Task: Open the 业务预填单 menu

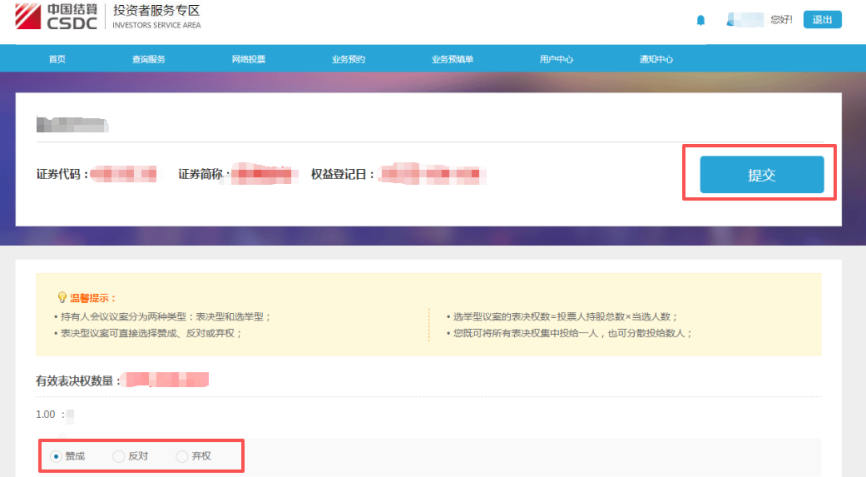Action: pos(452,59)
